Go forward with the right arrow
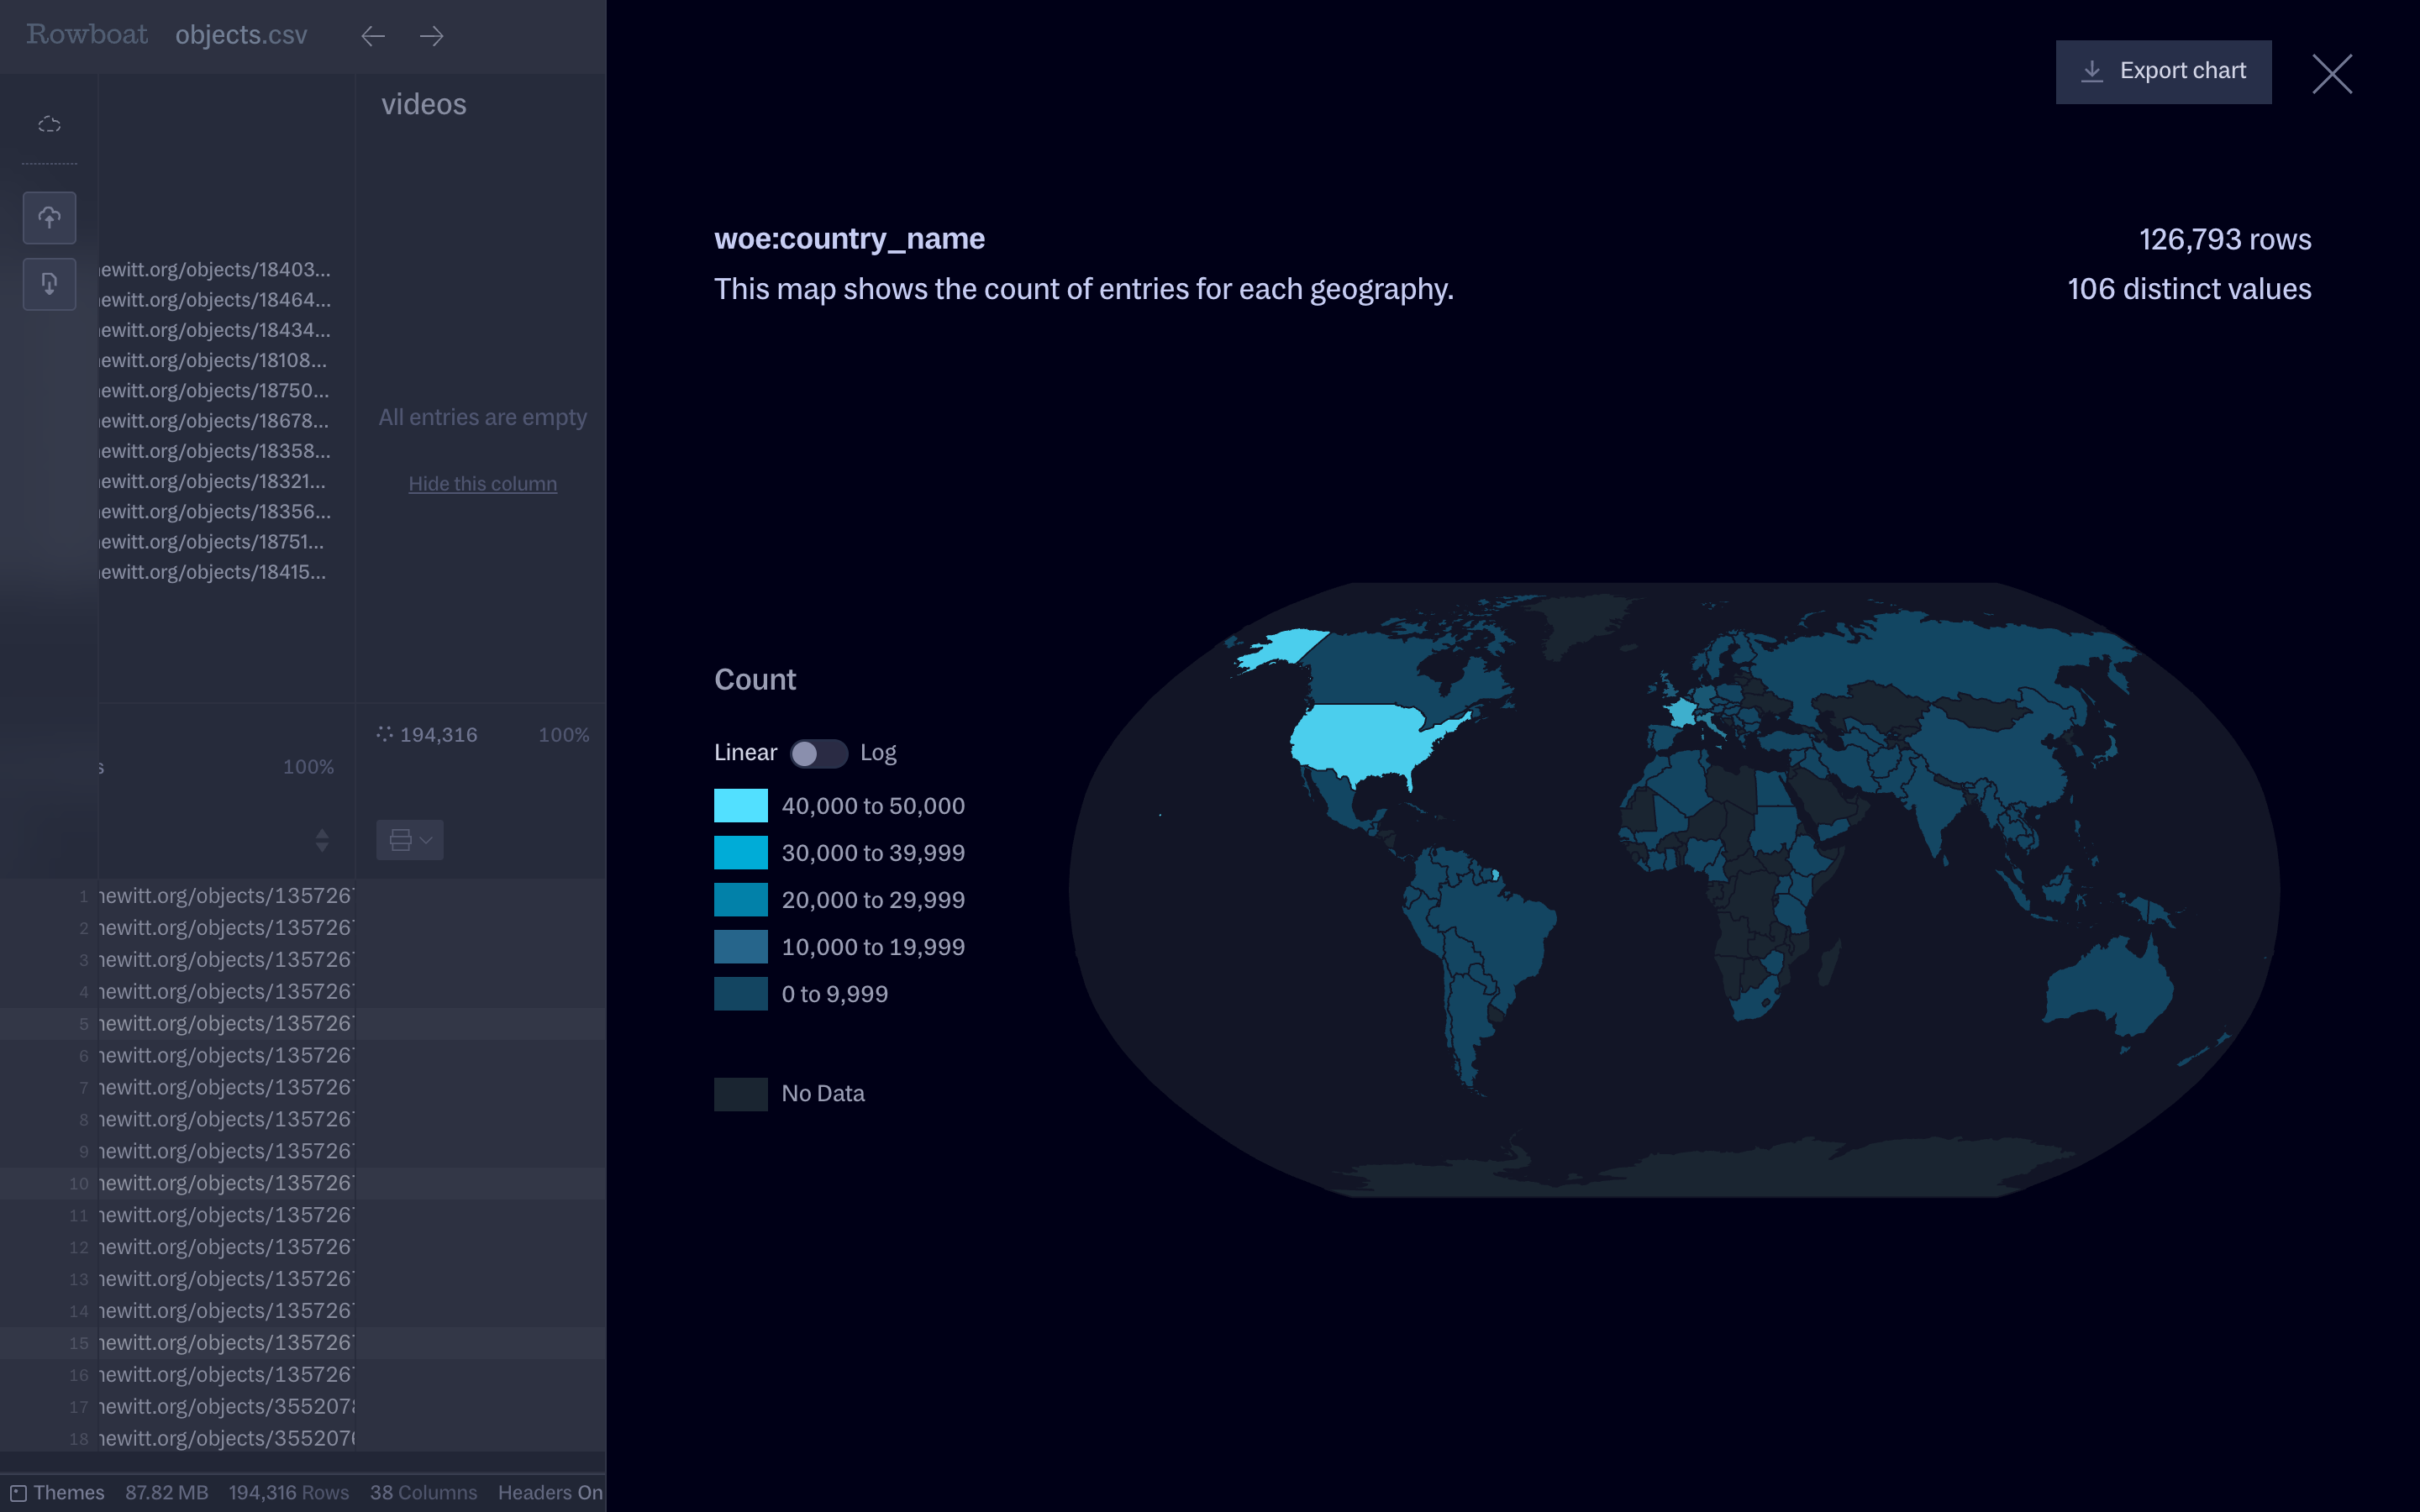2420x1512 pixels. (x=432, y=36)
